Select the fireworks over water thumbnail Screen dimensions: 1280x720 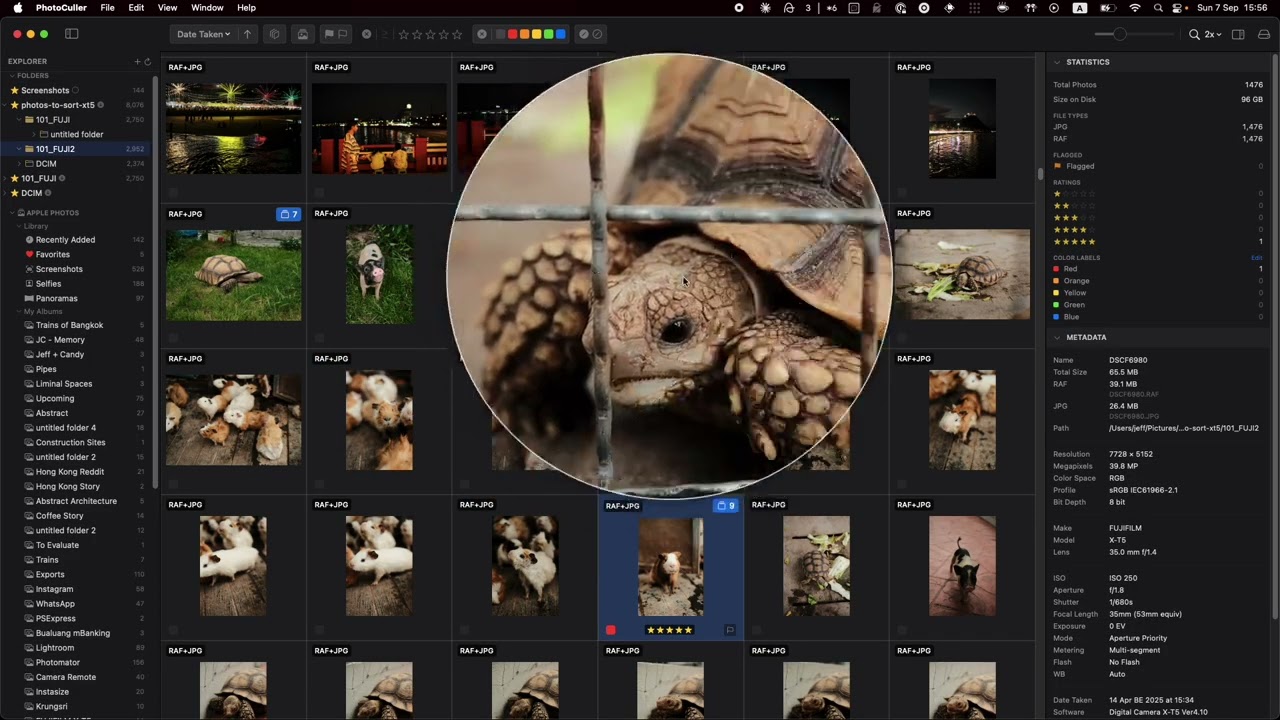coord(233,128)
